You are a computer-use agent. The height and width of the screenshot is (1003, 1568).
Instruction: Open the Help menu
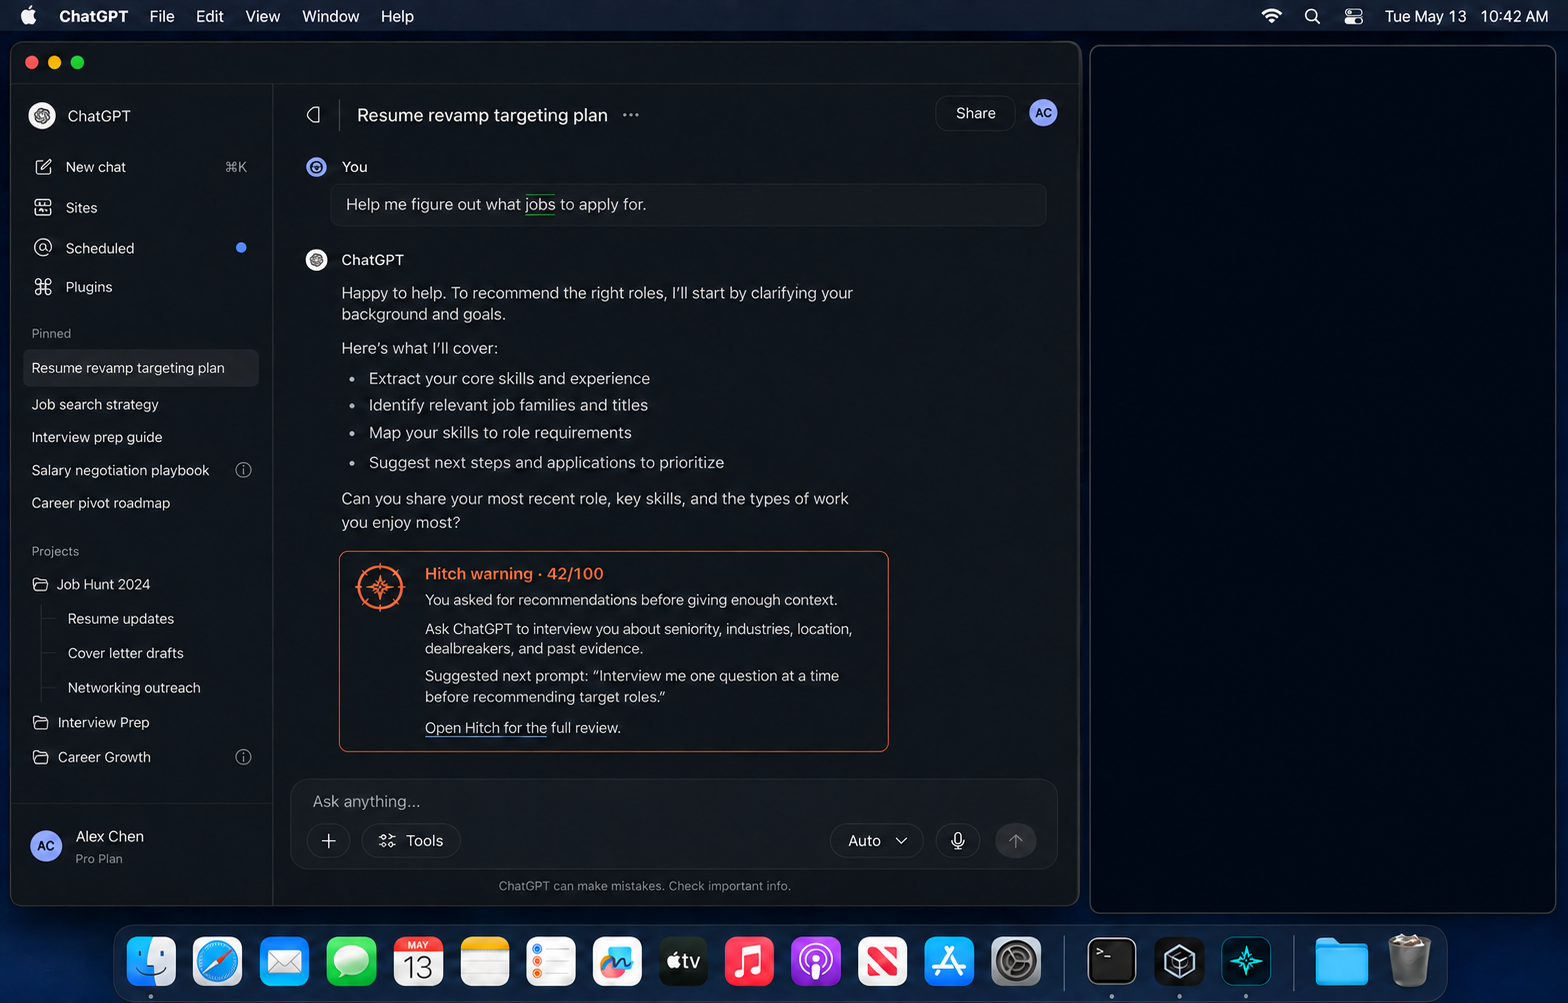[x=397, y=16]
